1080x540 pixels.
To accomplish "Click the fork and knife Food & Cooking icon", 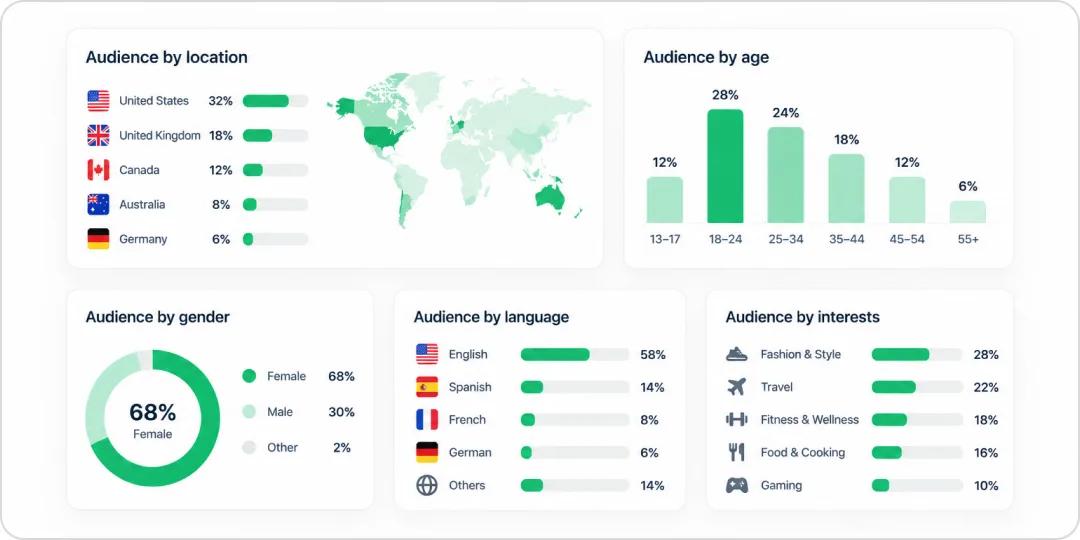I will (737, 453).
